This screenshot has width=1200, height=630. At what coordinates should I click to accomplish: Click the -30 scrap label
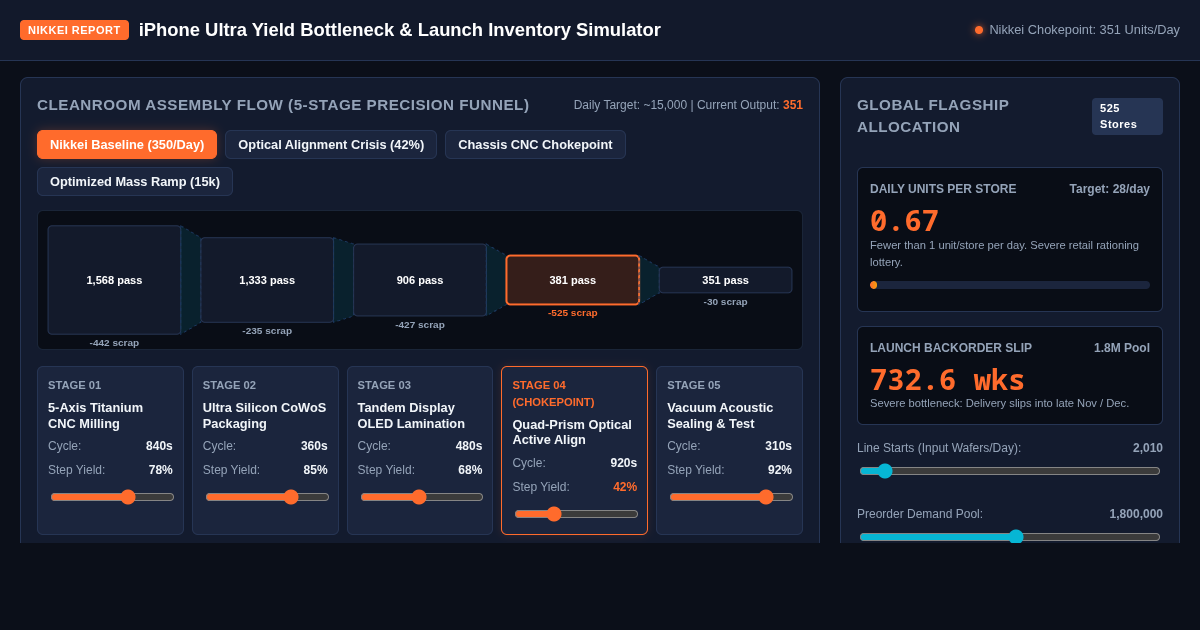coord(725,302)
